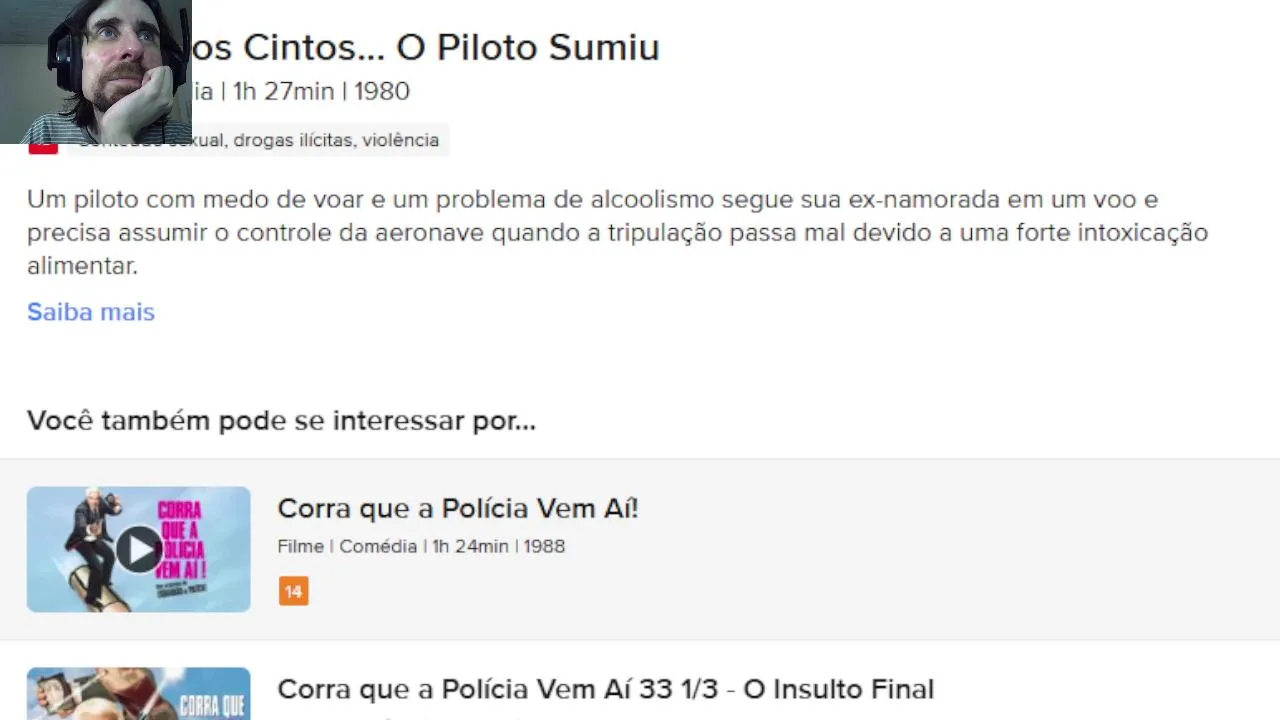
Task: Click the Filme label of first recommendation
Action: 301,546
